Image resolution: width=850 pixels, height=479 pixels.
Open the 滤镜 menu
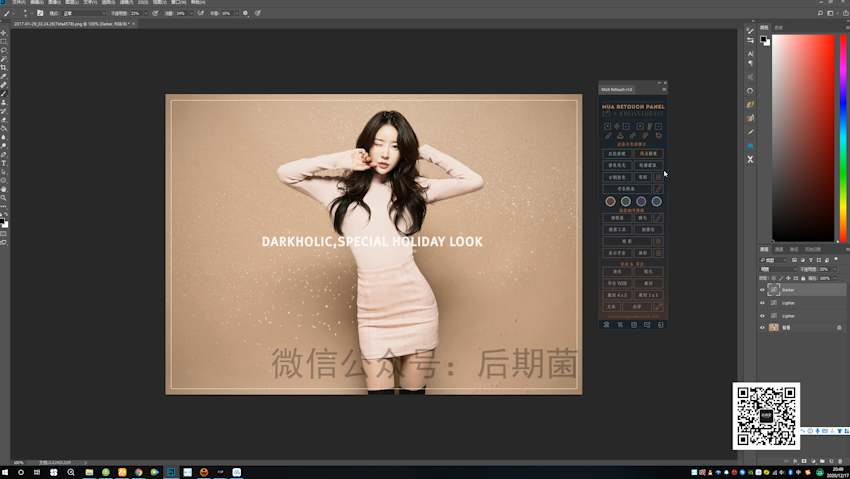[x=126, y=2]
